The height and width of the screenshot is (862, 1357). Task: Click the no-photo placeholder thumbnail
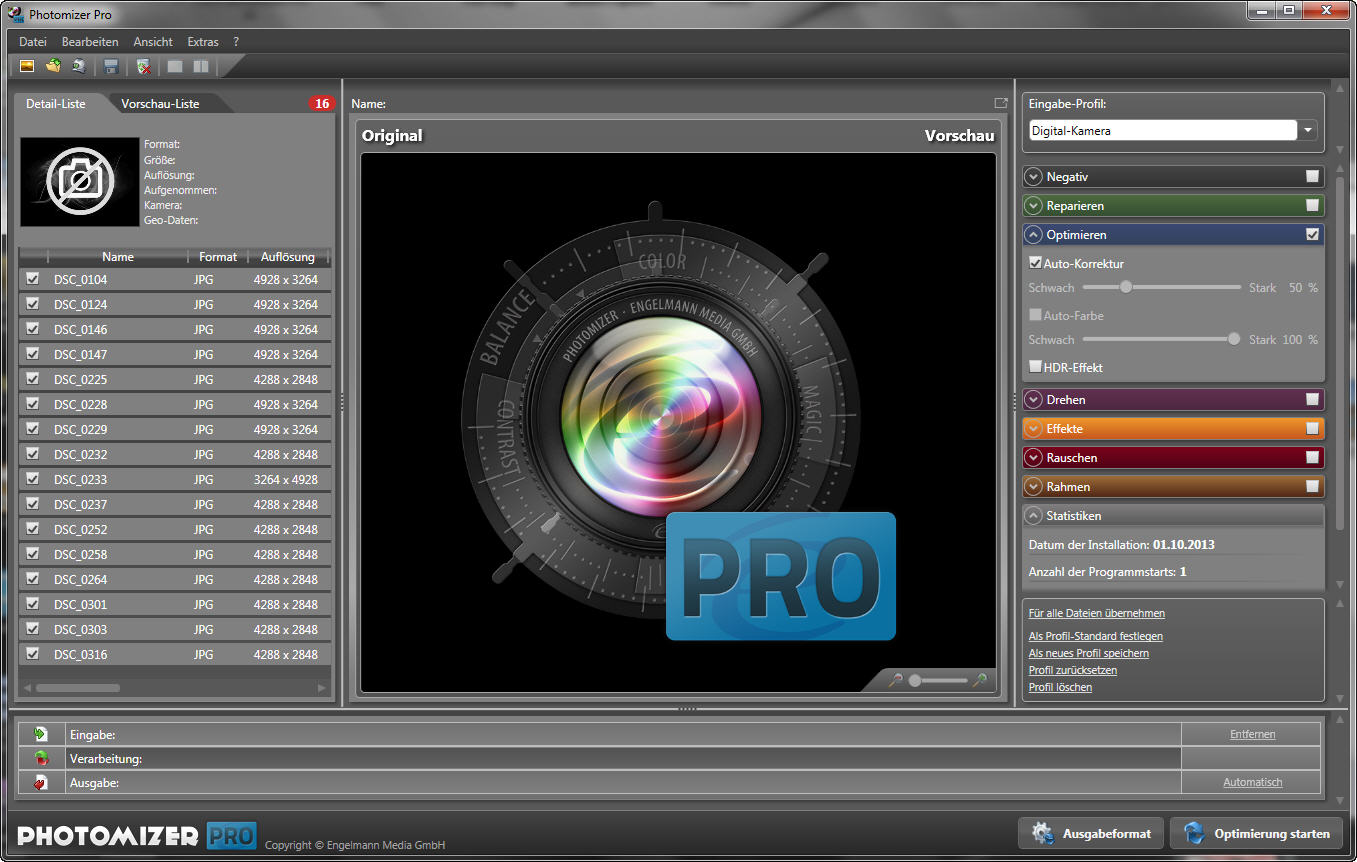click(79, 182)
